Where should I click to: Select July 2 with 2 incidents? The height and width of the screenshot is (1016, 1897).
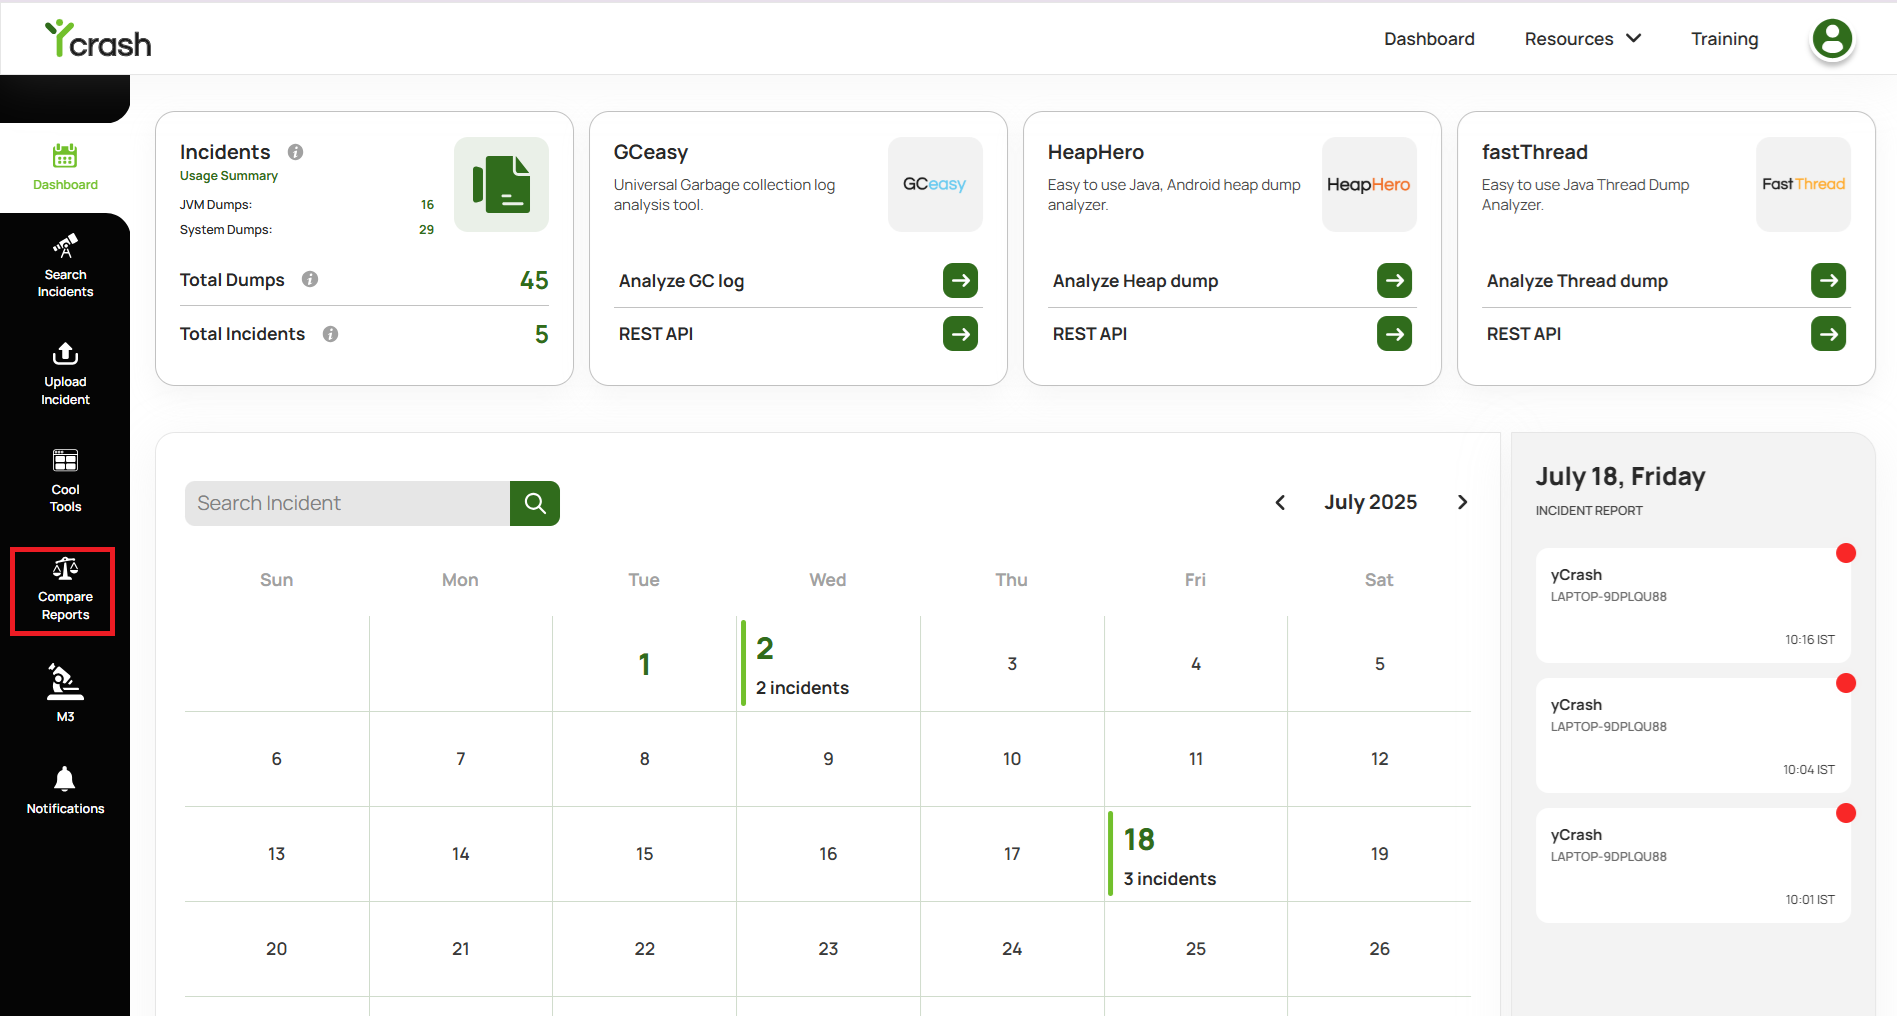point(828,664)
